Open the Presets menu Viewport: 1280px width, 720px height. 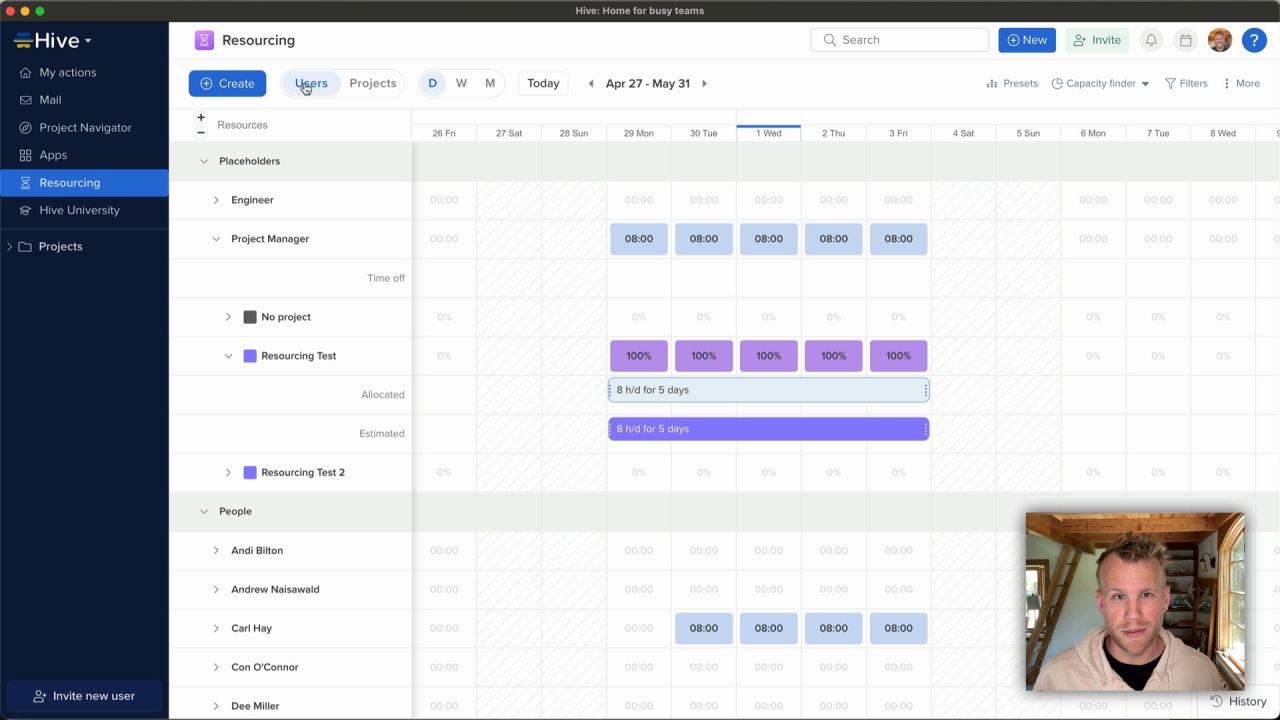[1012, 83]
